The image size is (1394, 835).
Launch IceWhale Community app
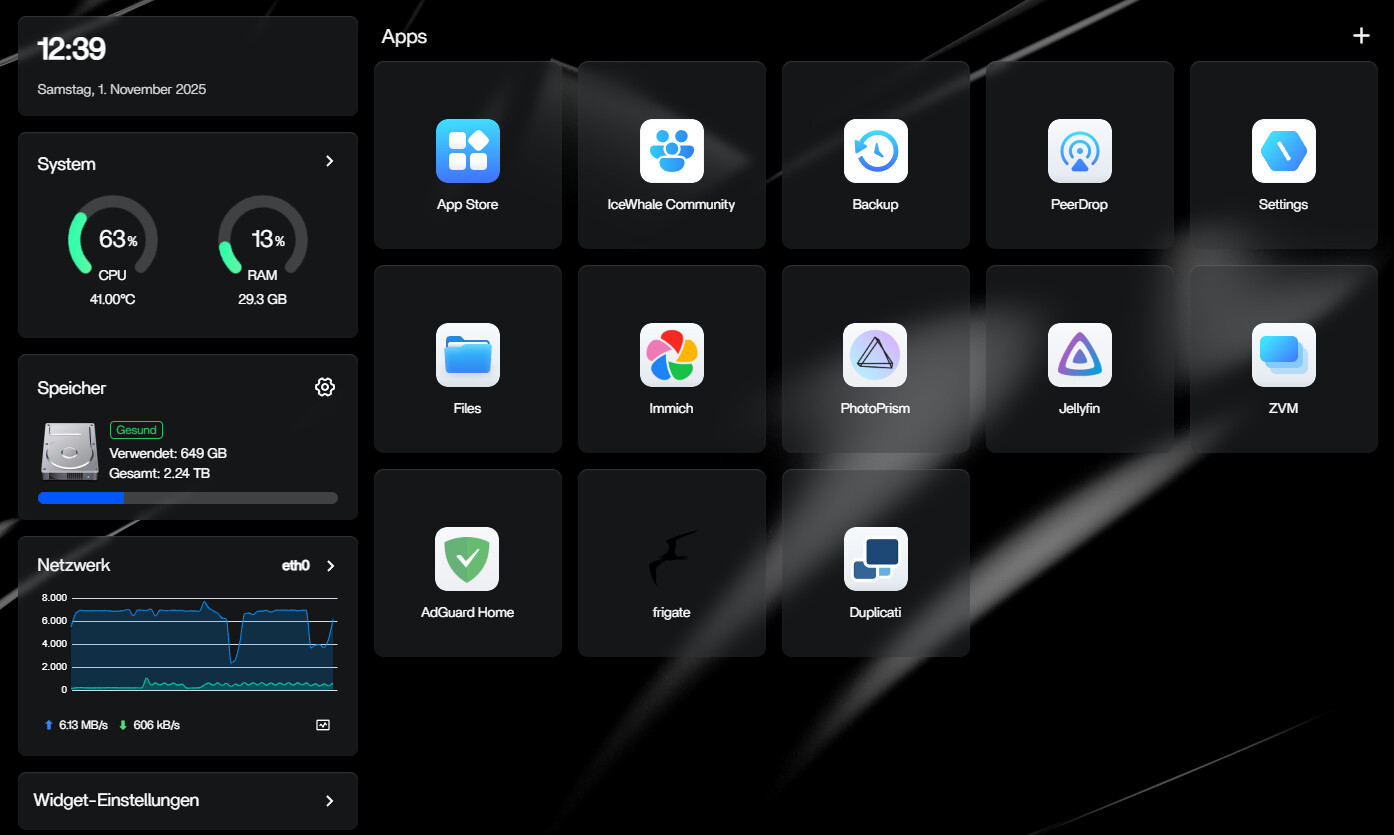[x=671, y=152]
